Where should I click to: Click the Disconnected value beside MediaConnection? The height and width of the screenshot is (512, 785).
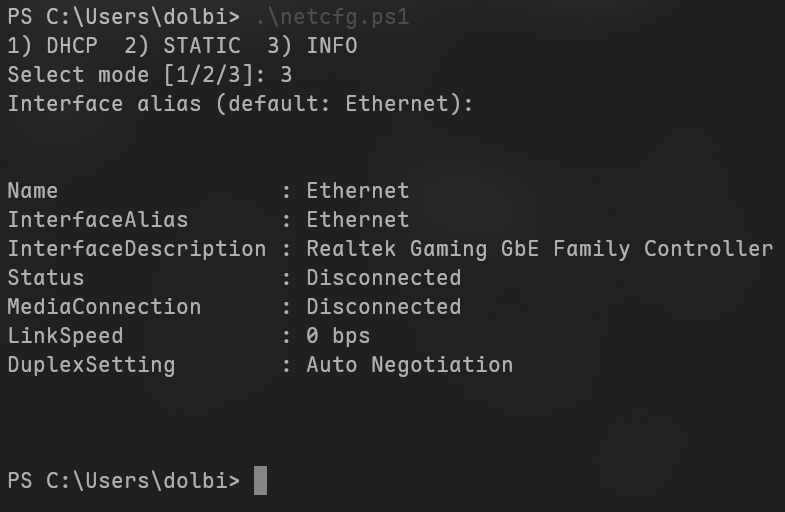383,307
